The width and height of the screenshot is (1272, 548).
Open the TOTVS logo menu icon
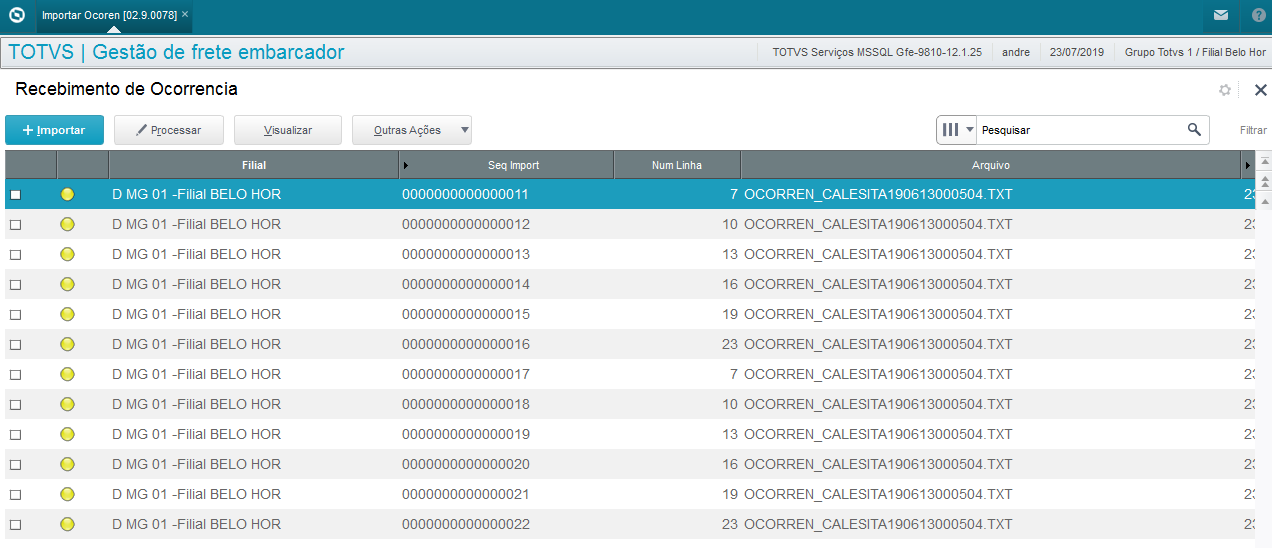(x=16, y=15)
